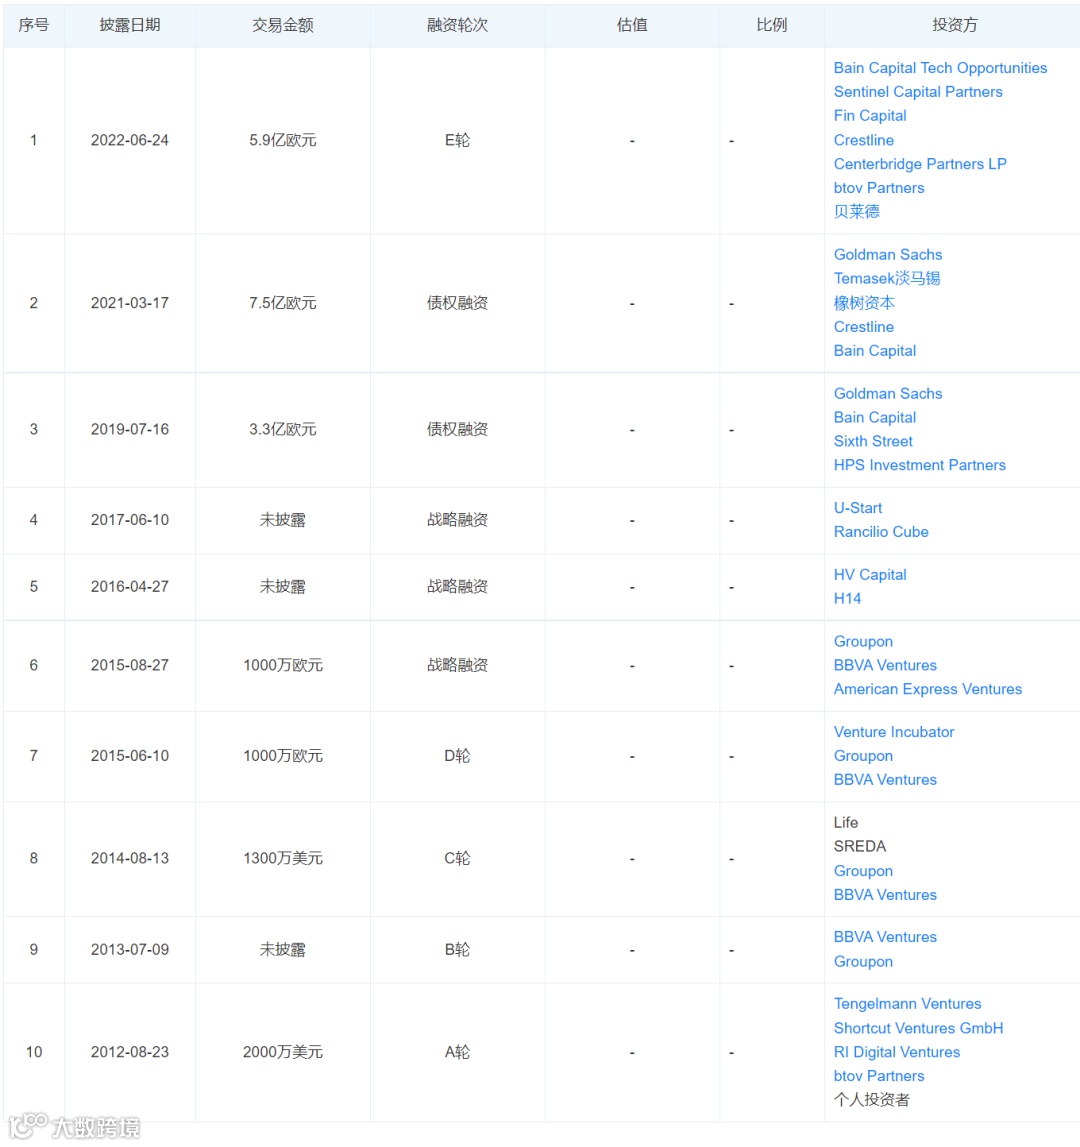
Task: Select the C轮 round cell
Action: pos(457,858)
